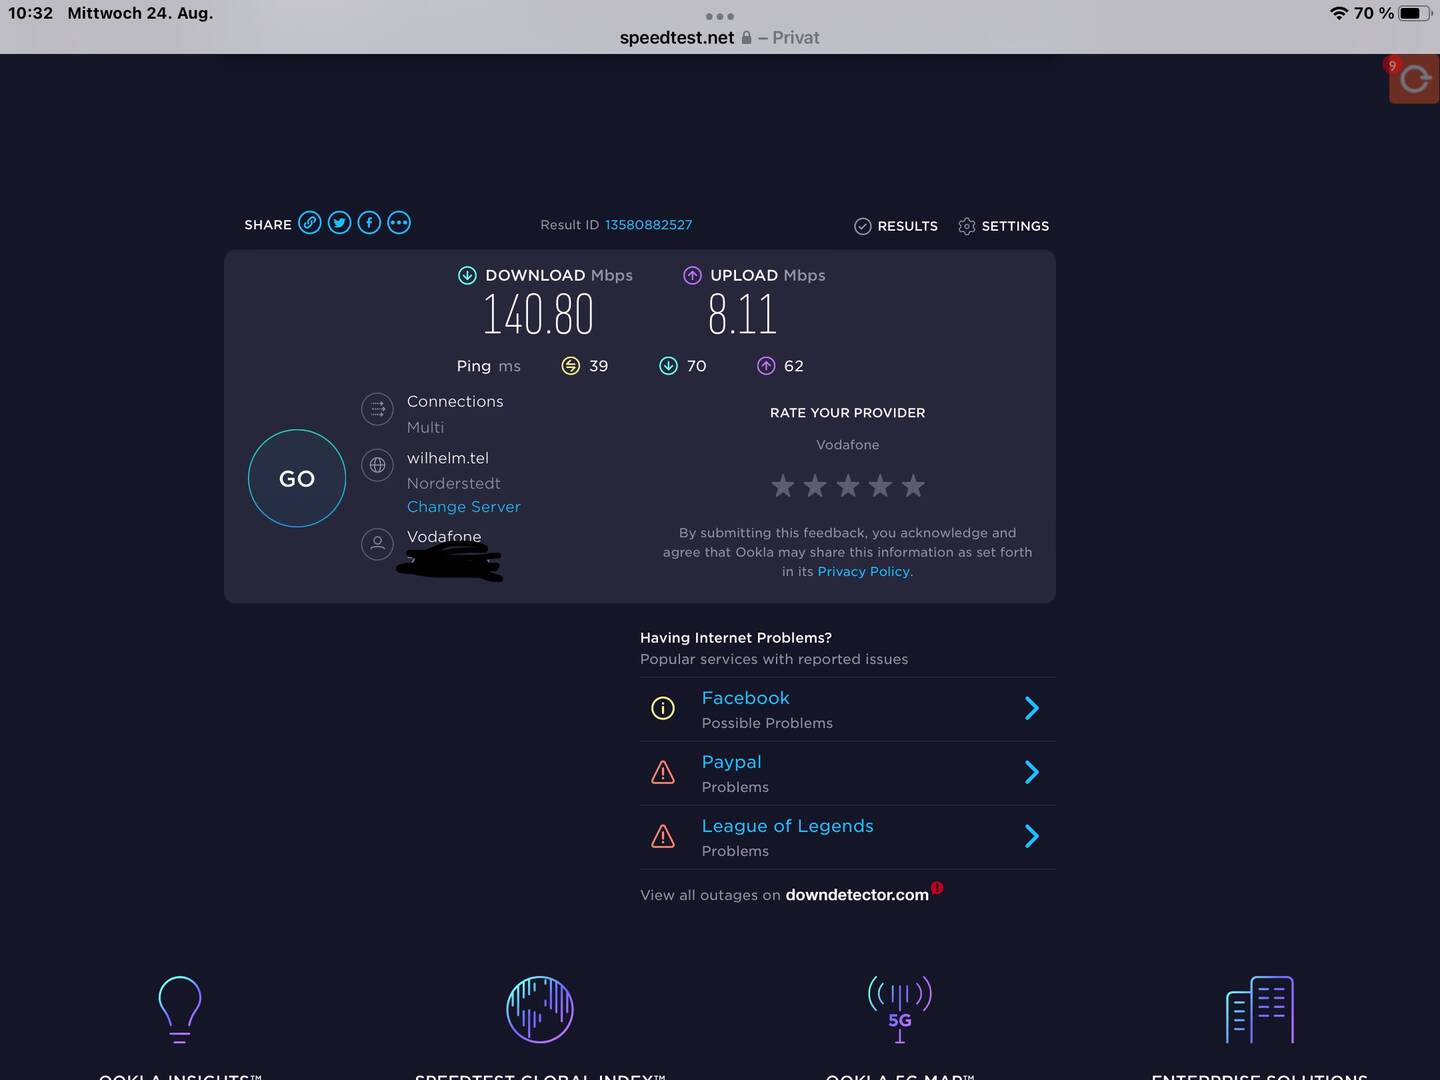
Task: Click Change Server link
Action: 463,507
